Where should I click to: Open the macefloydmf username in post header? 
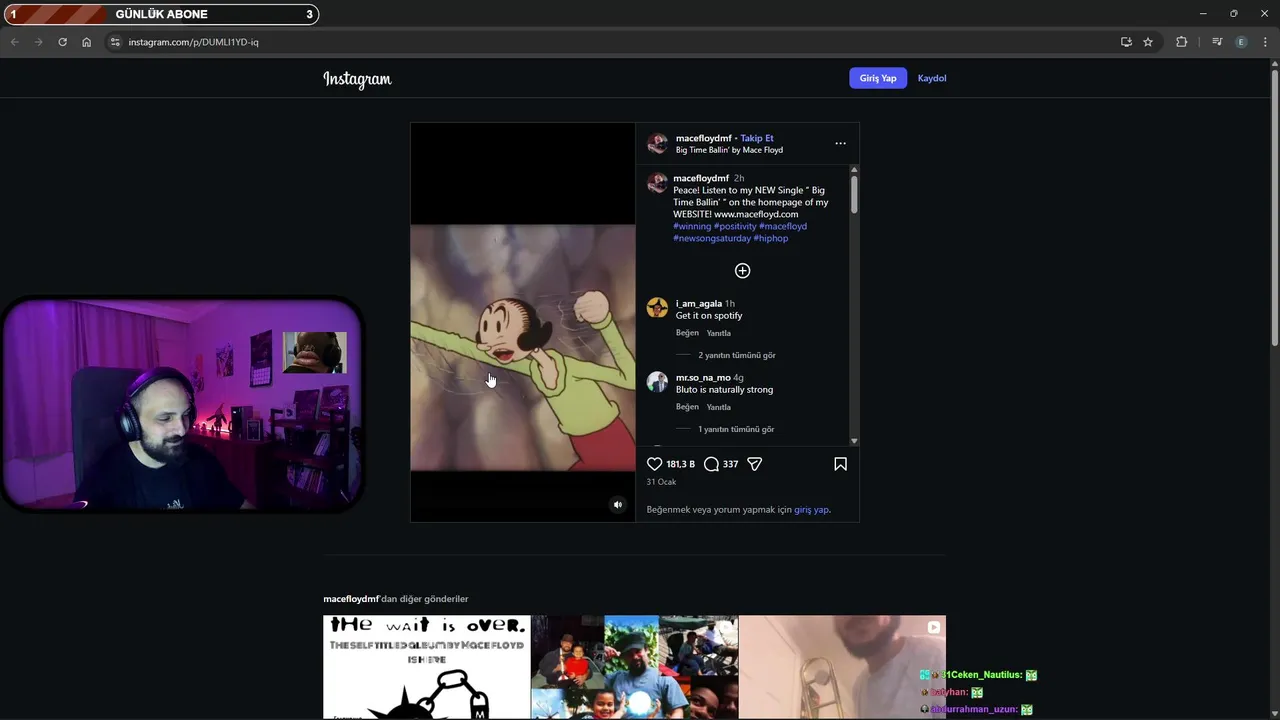[704, 138]
